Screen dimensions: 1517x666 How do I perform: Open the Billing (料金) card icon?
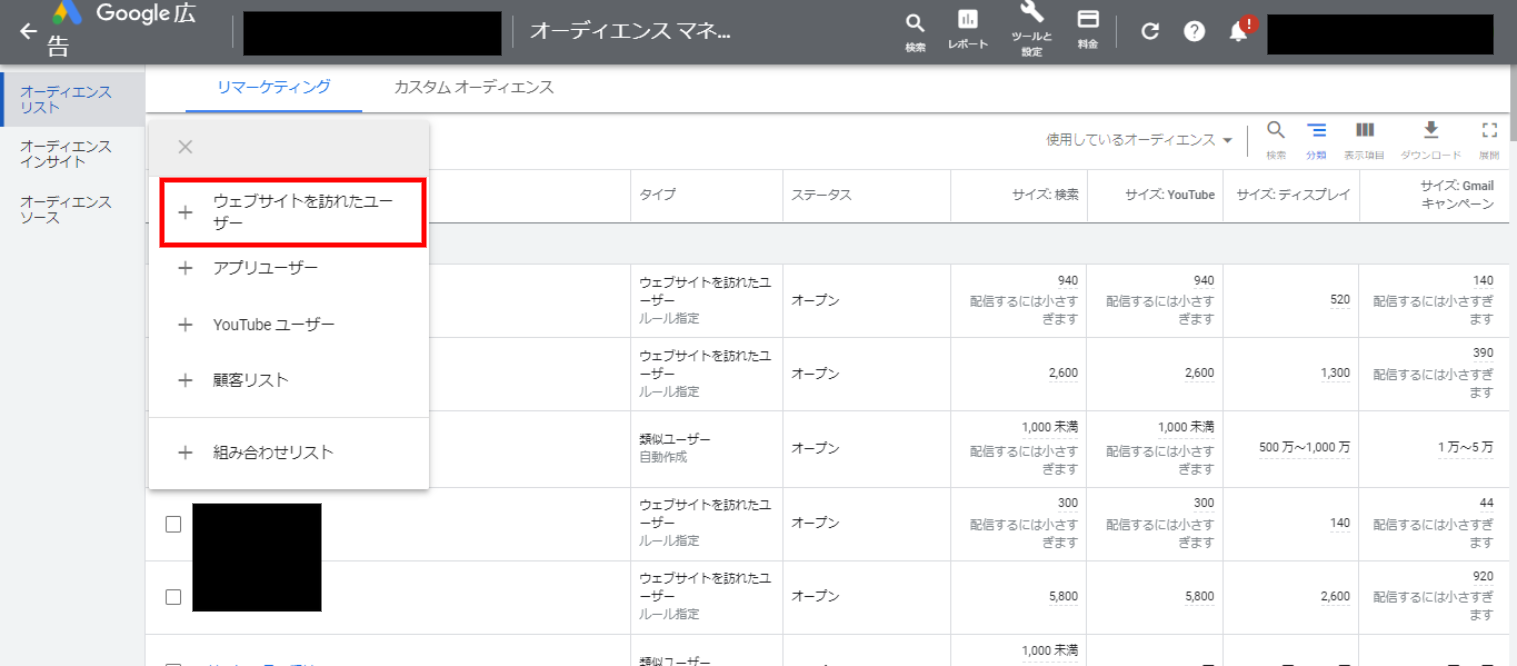coord(1088,22)
